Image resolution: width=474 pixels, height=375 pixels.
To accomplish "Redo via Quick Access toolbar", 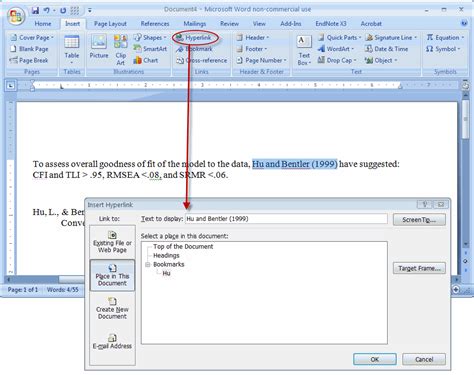I will point(63,10).
